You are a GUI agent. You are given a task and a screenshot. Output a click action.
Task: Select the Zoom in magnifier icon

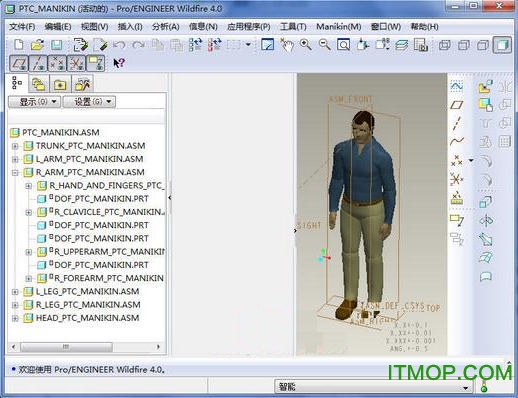tap(306, 44)
